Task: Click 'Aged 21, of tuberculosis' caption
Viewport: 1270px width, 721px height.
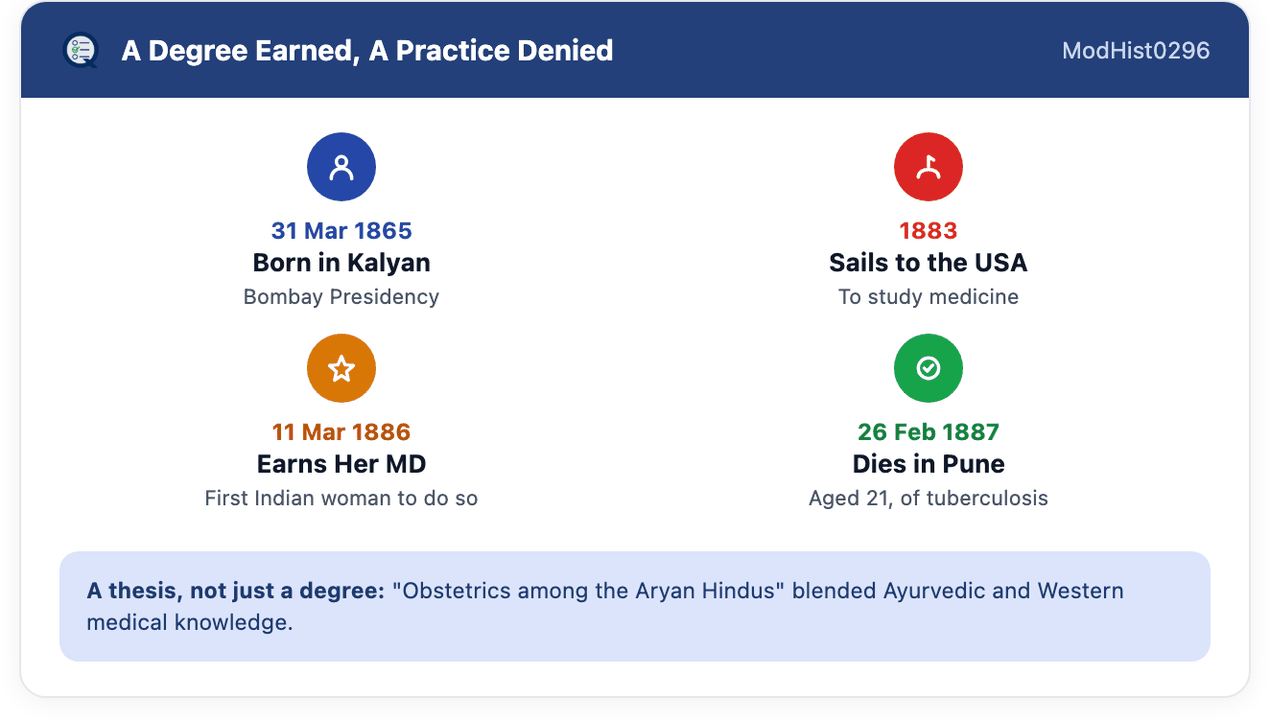Action: click(x=928, y=498)
